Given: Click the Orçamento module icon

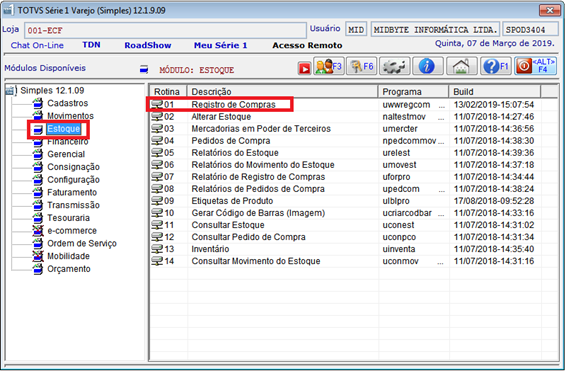Looking at the screenshot, I should coord(38,269).
